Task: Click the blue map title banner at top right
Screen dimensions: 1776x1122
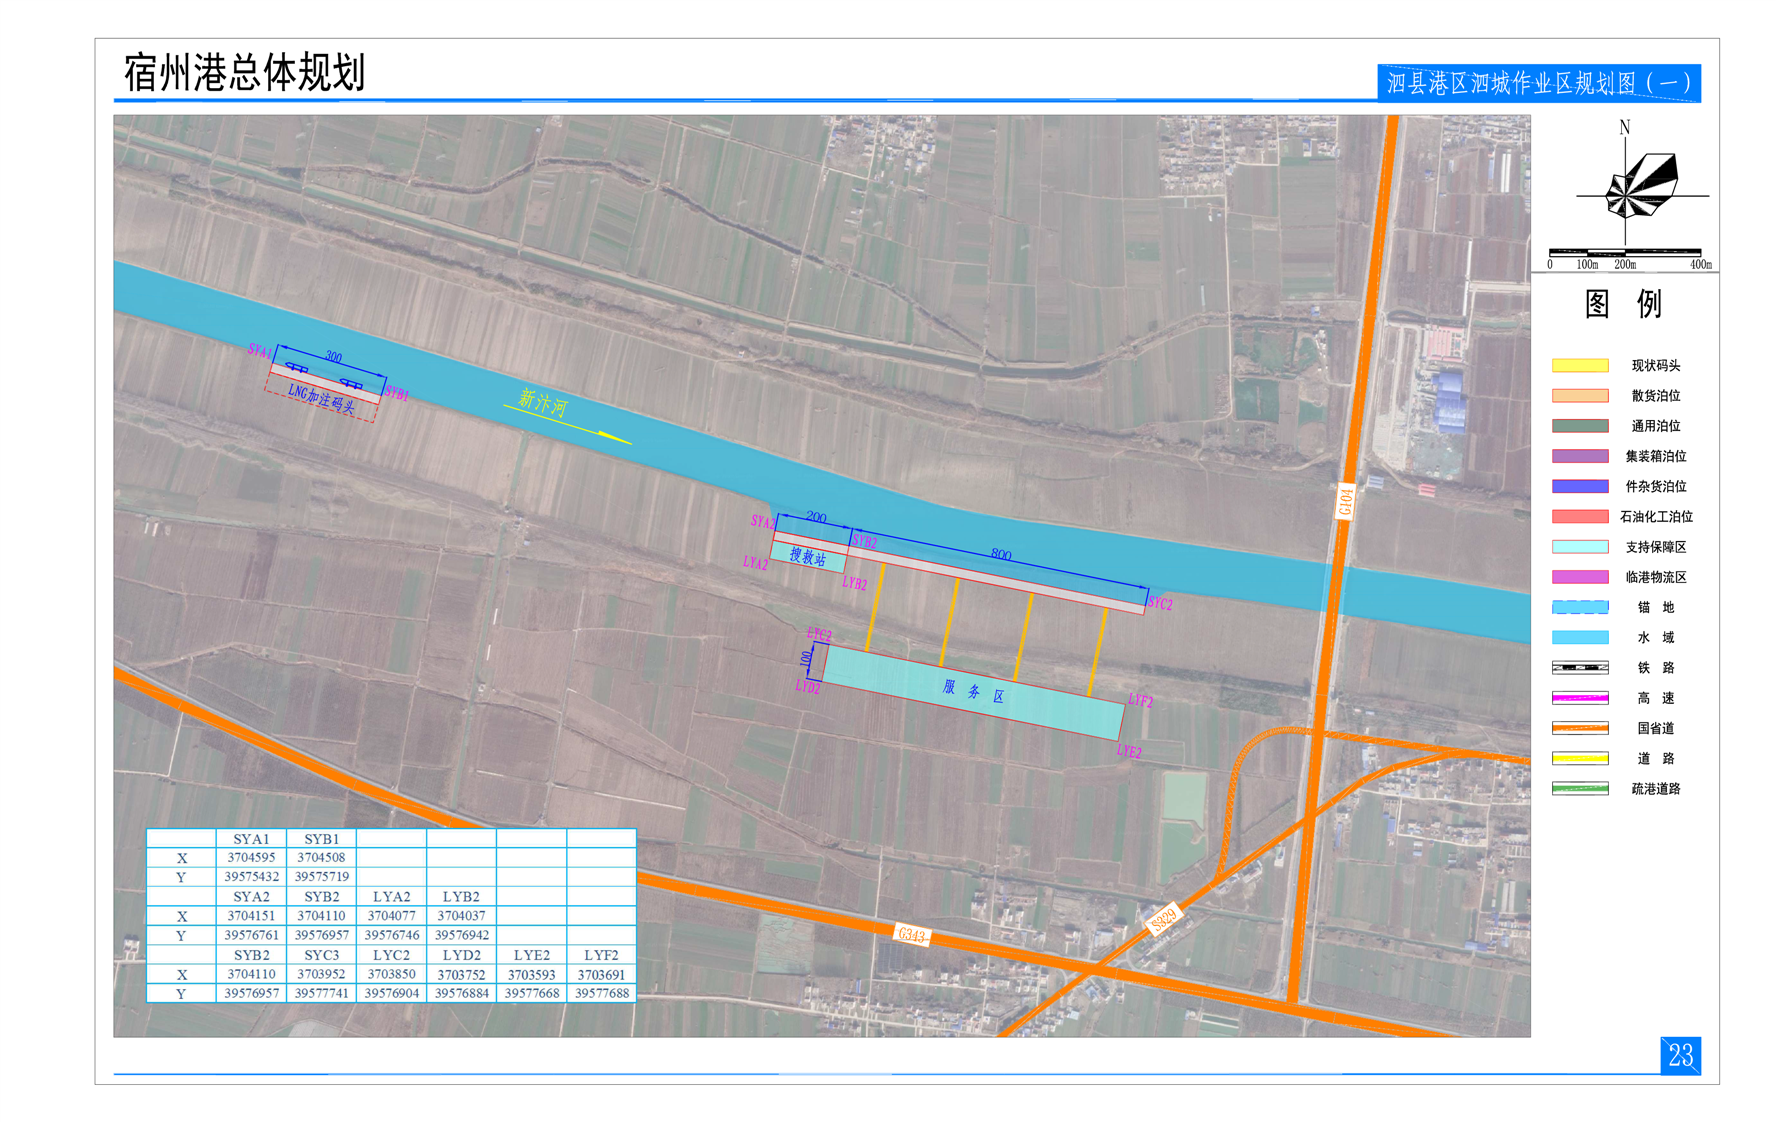Action: tap(1538, 83)
